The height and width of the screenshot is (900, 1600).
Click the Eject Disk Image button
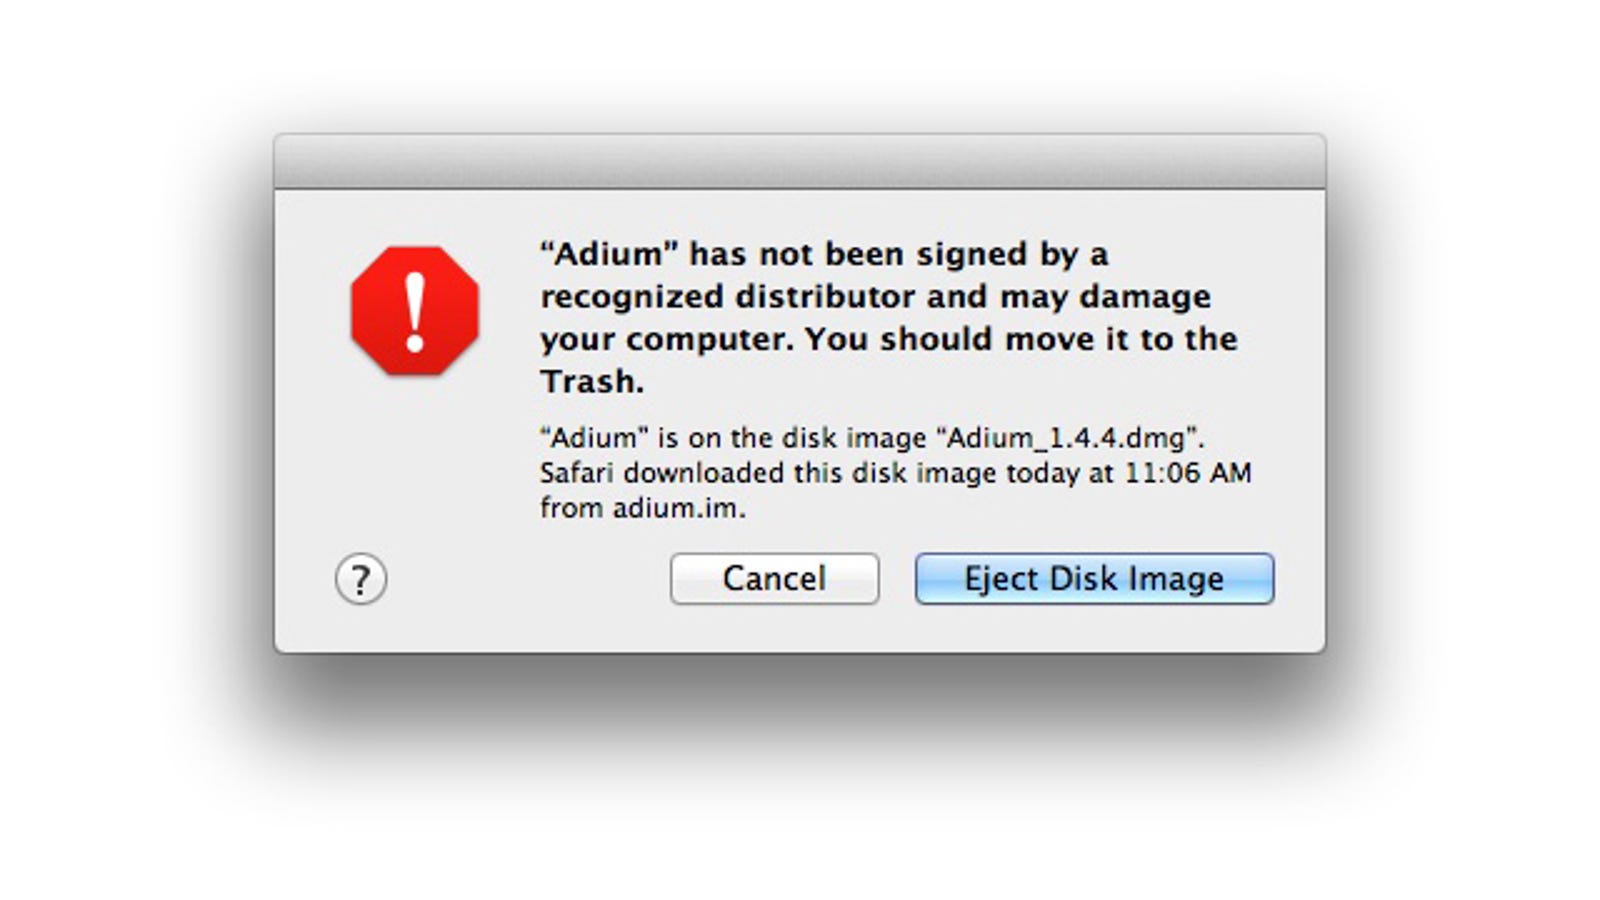coord(1094,578)
